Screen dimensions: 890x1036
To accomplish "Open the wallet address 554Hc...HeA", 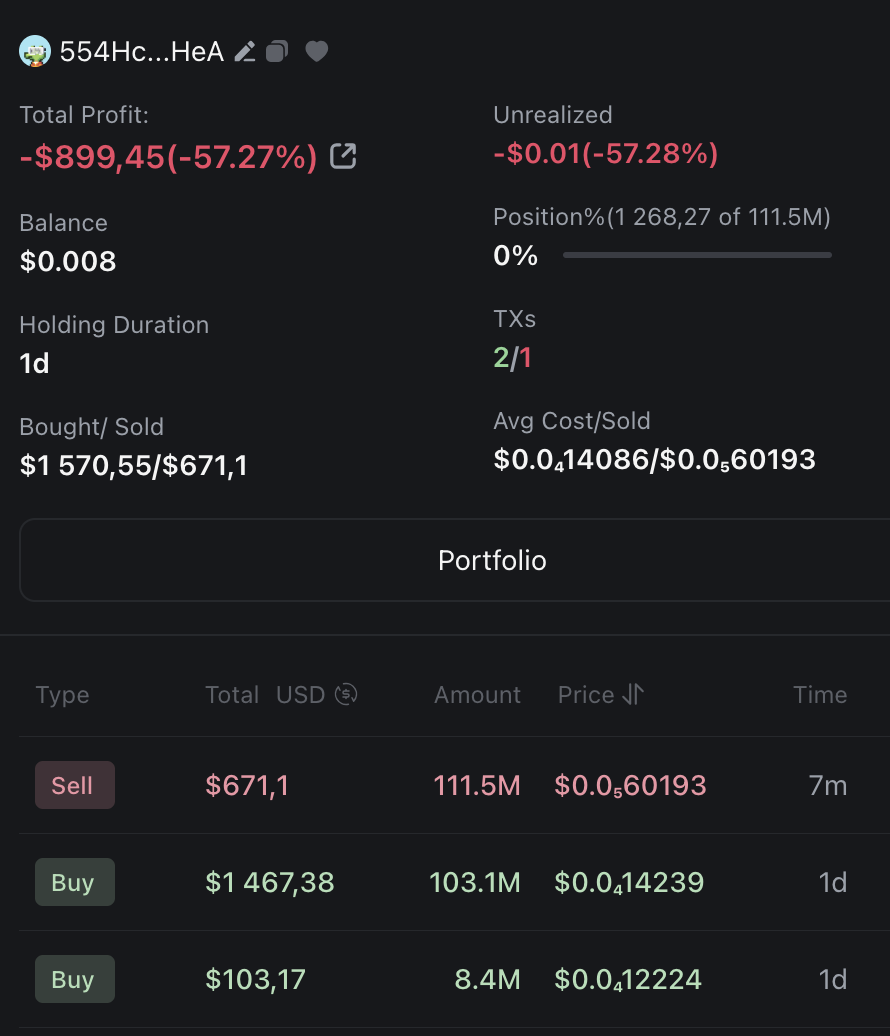I will (141, 51).
